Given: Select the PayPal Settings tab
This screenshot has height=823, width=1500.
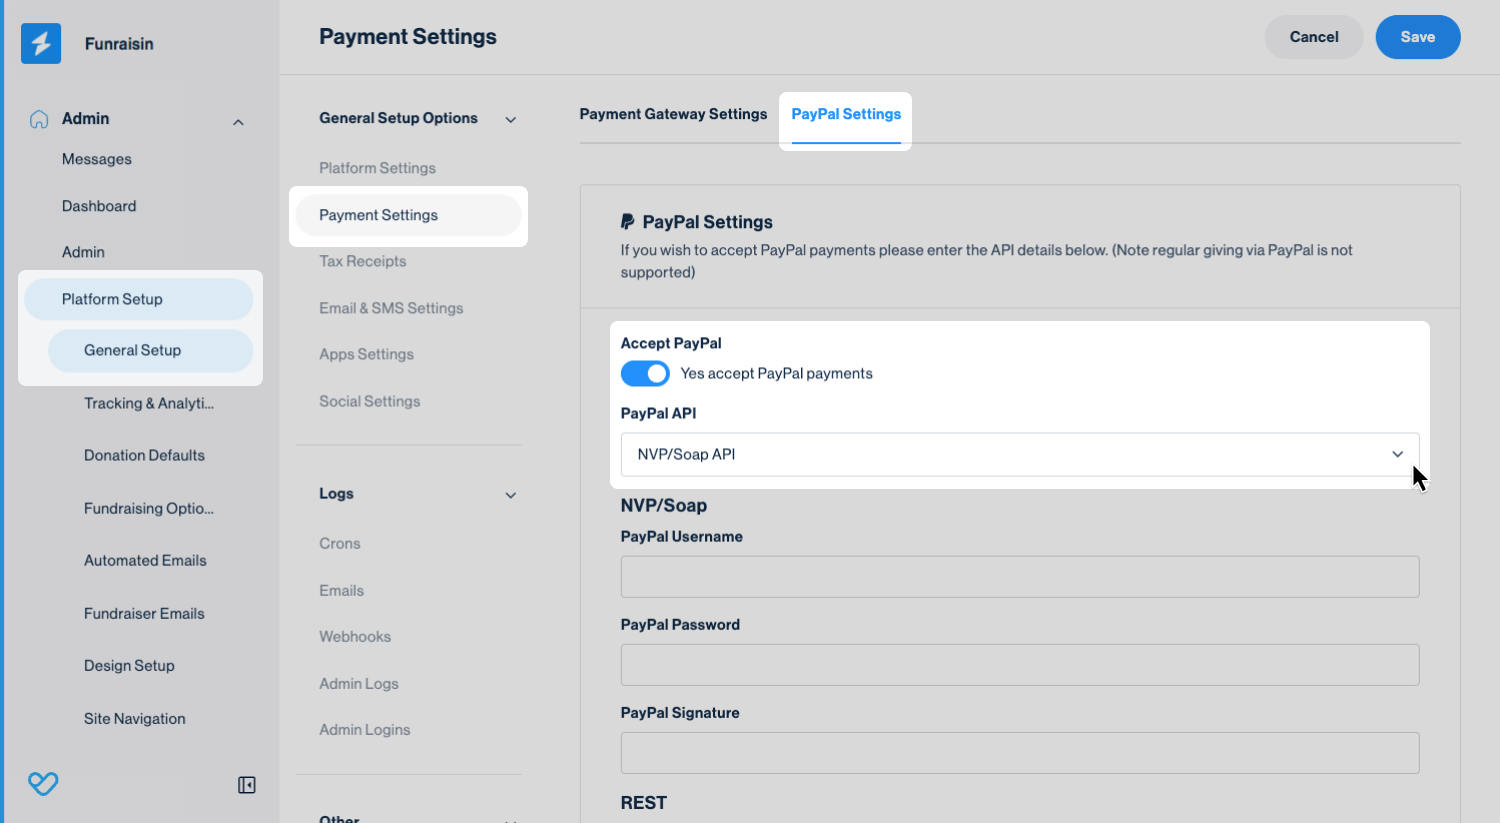Looking at the screenshot, I should click(846, 114).
